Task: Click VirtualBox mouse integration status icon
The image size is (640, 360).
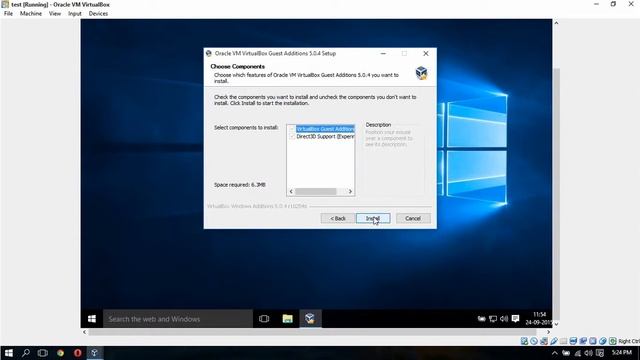Action: [x=602, y=341]
